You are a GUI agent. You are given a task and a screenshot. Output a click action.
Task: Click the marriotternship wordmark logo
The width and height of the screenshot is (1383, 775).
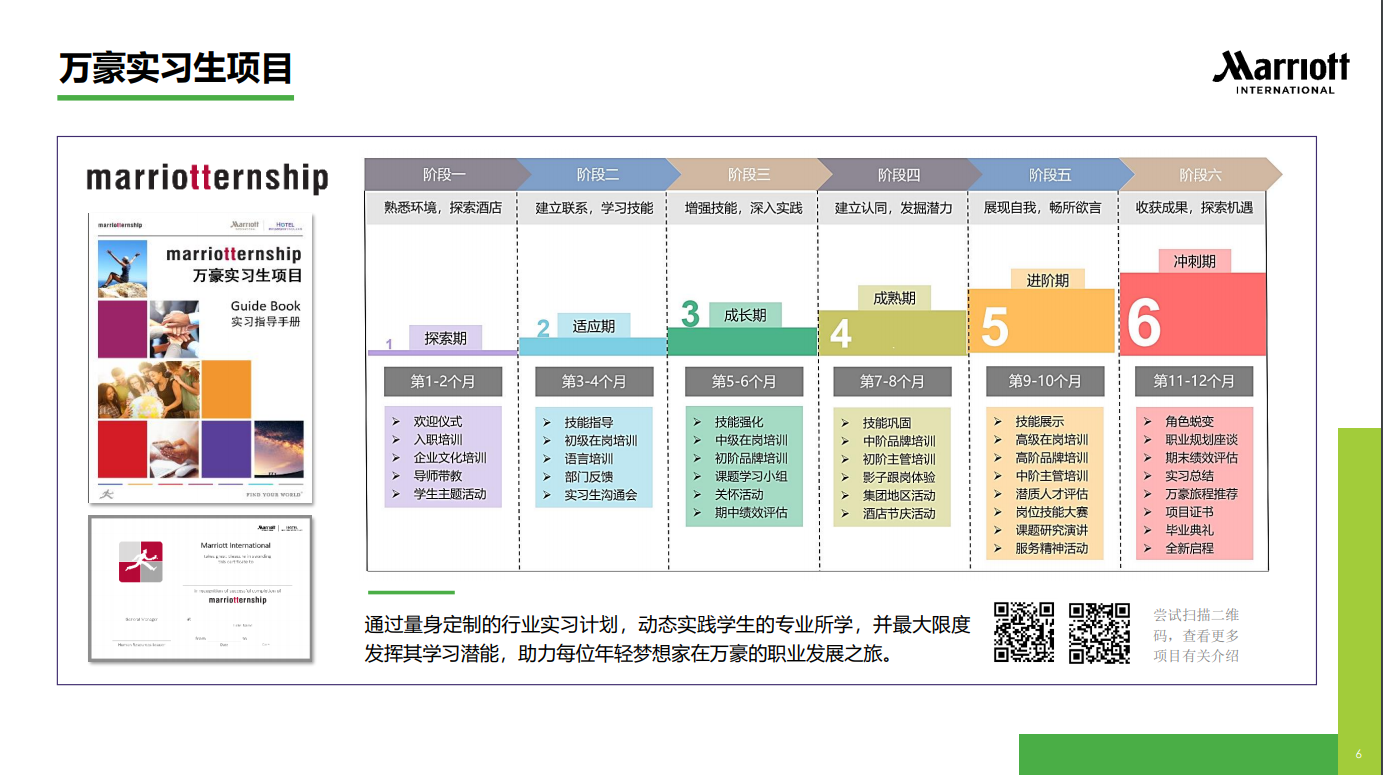(207, 178)
